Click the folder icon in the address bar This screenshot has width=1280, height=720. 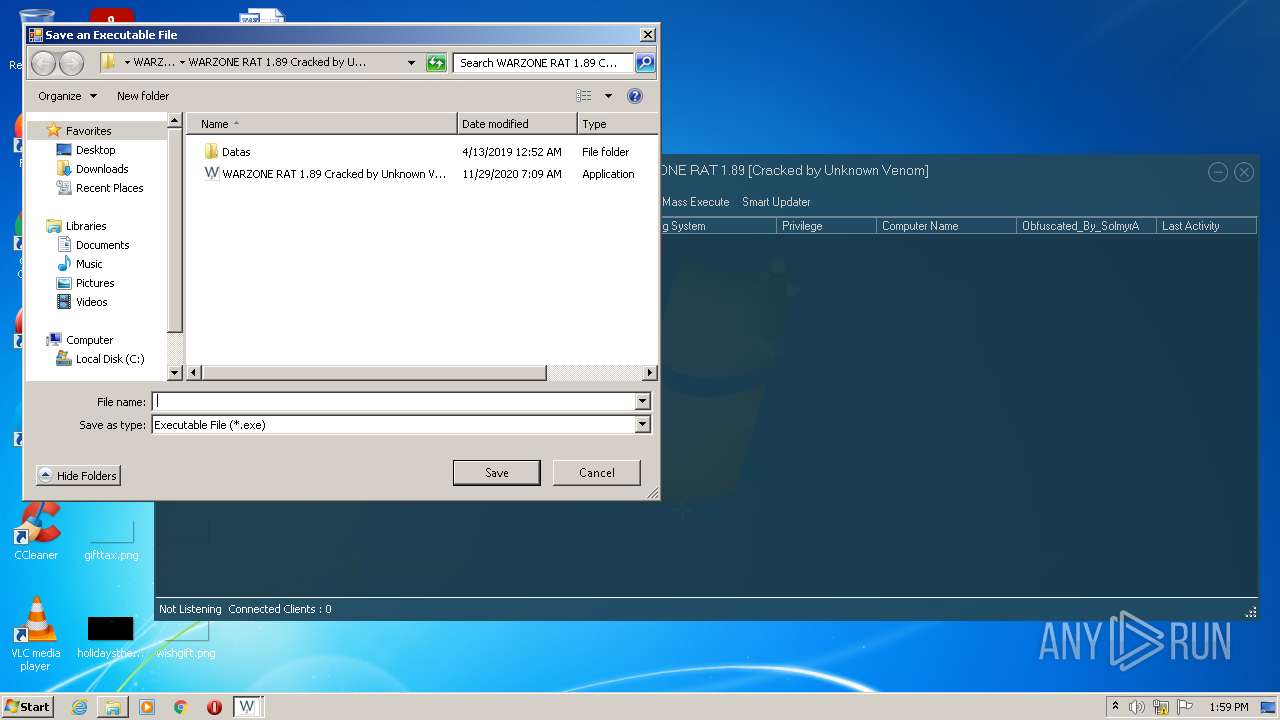click(109, 62)
